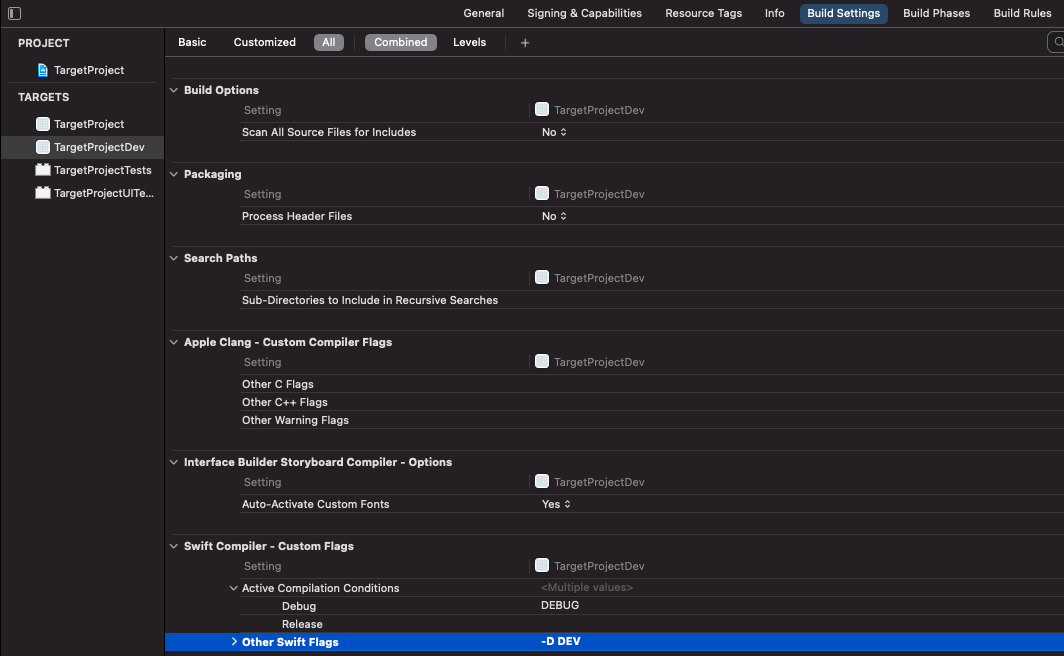Click the Other Swift Flags label

(x=290, y=642)
